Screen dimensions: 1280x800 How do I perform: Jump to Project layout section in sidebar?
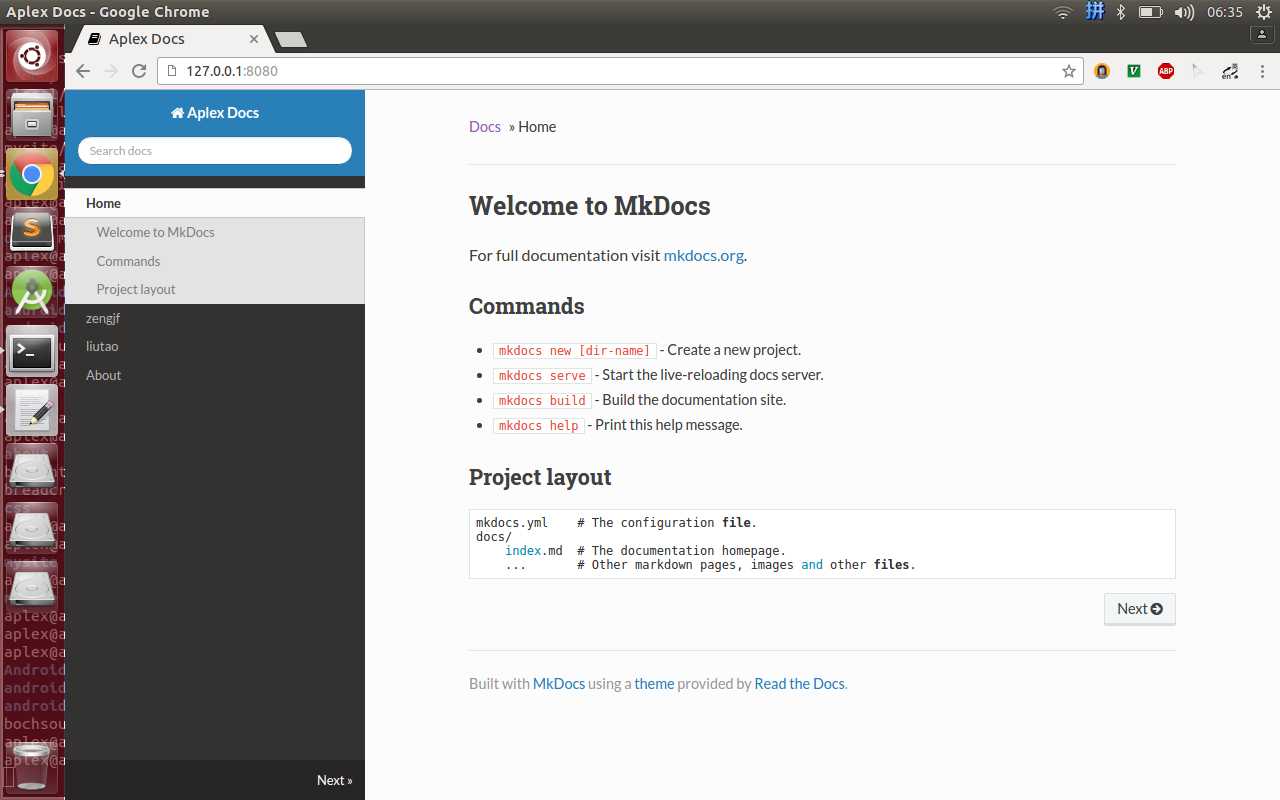(136, 289)
